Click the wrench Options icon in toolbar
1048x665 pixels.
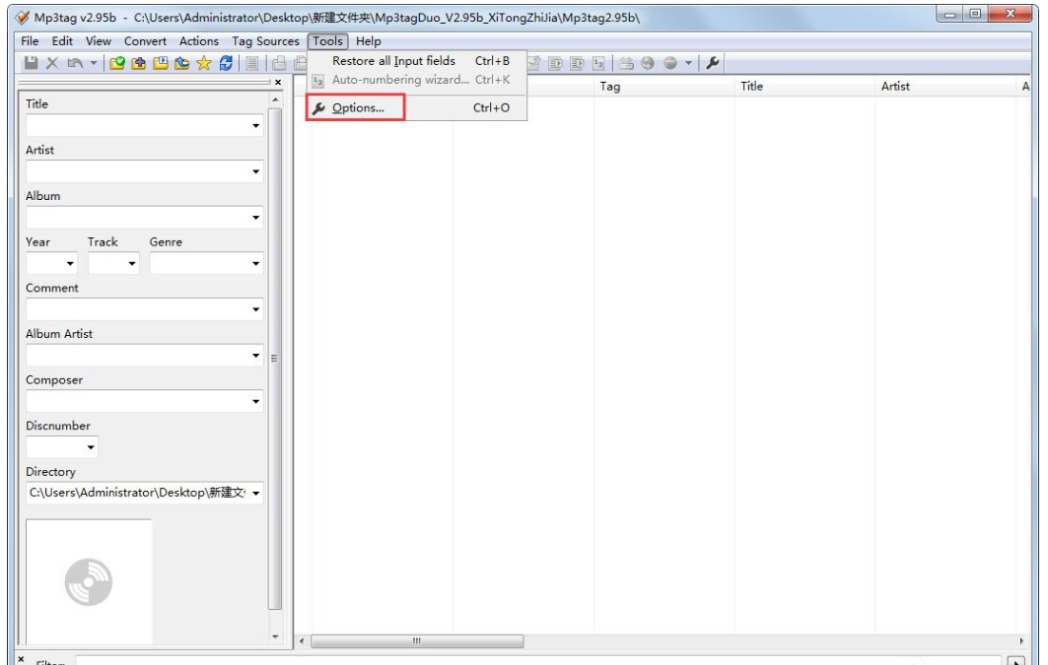[x=712, y=63]
